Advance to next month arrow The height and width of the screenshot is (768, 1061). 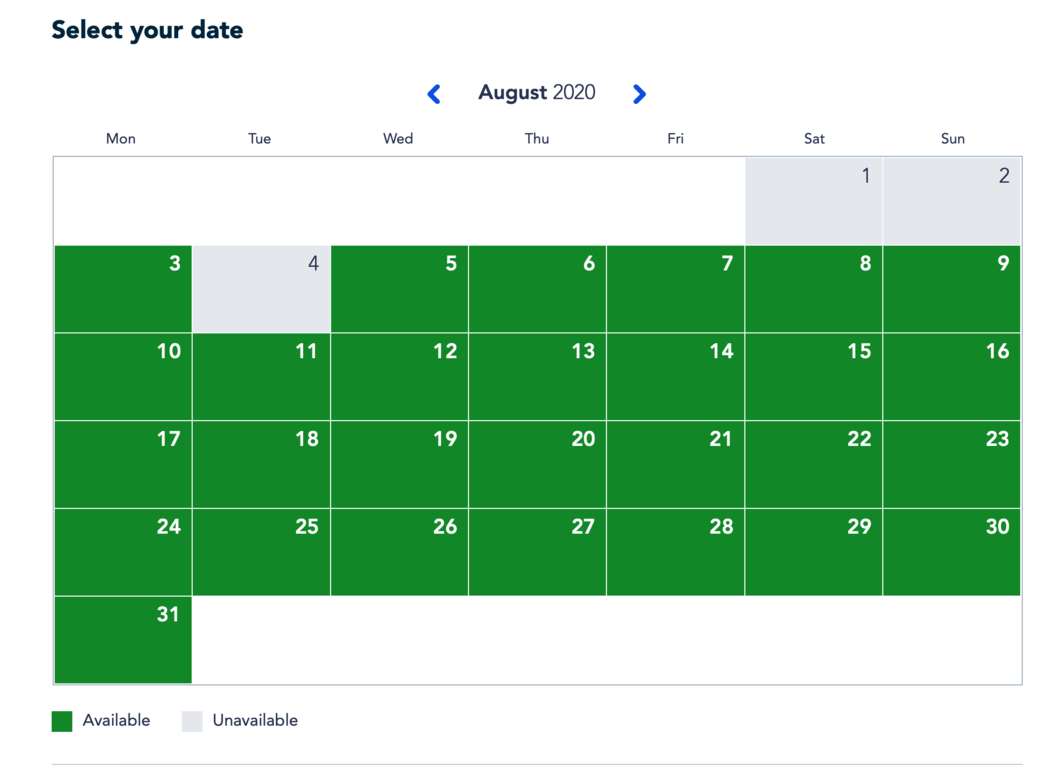click(639, 94)
